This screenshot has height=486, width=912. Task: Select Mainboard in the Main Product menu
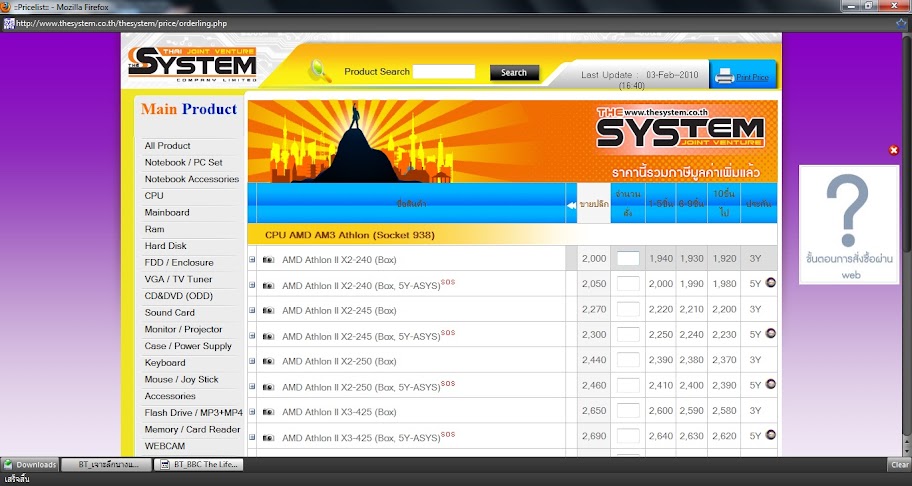coord(167,213)
